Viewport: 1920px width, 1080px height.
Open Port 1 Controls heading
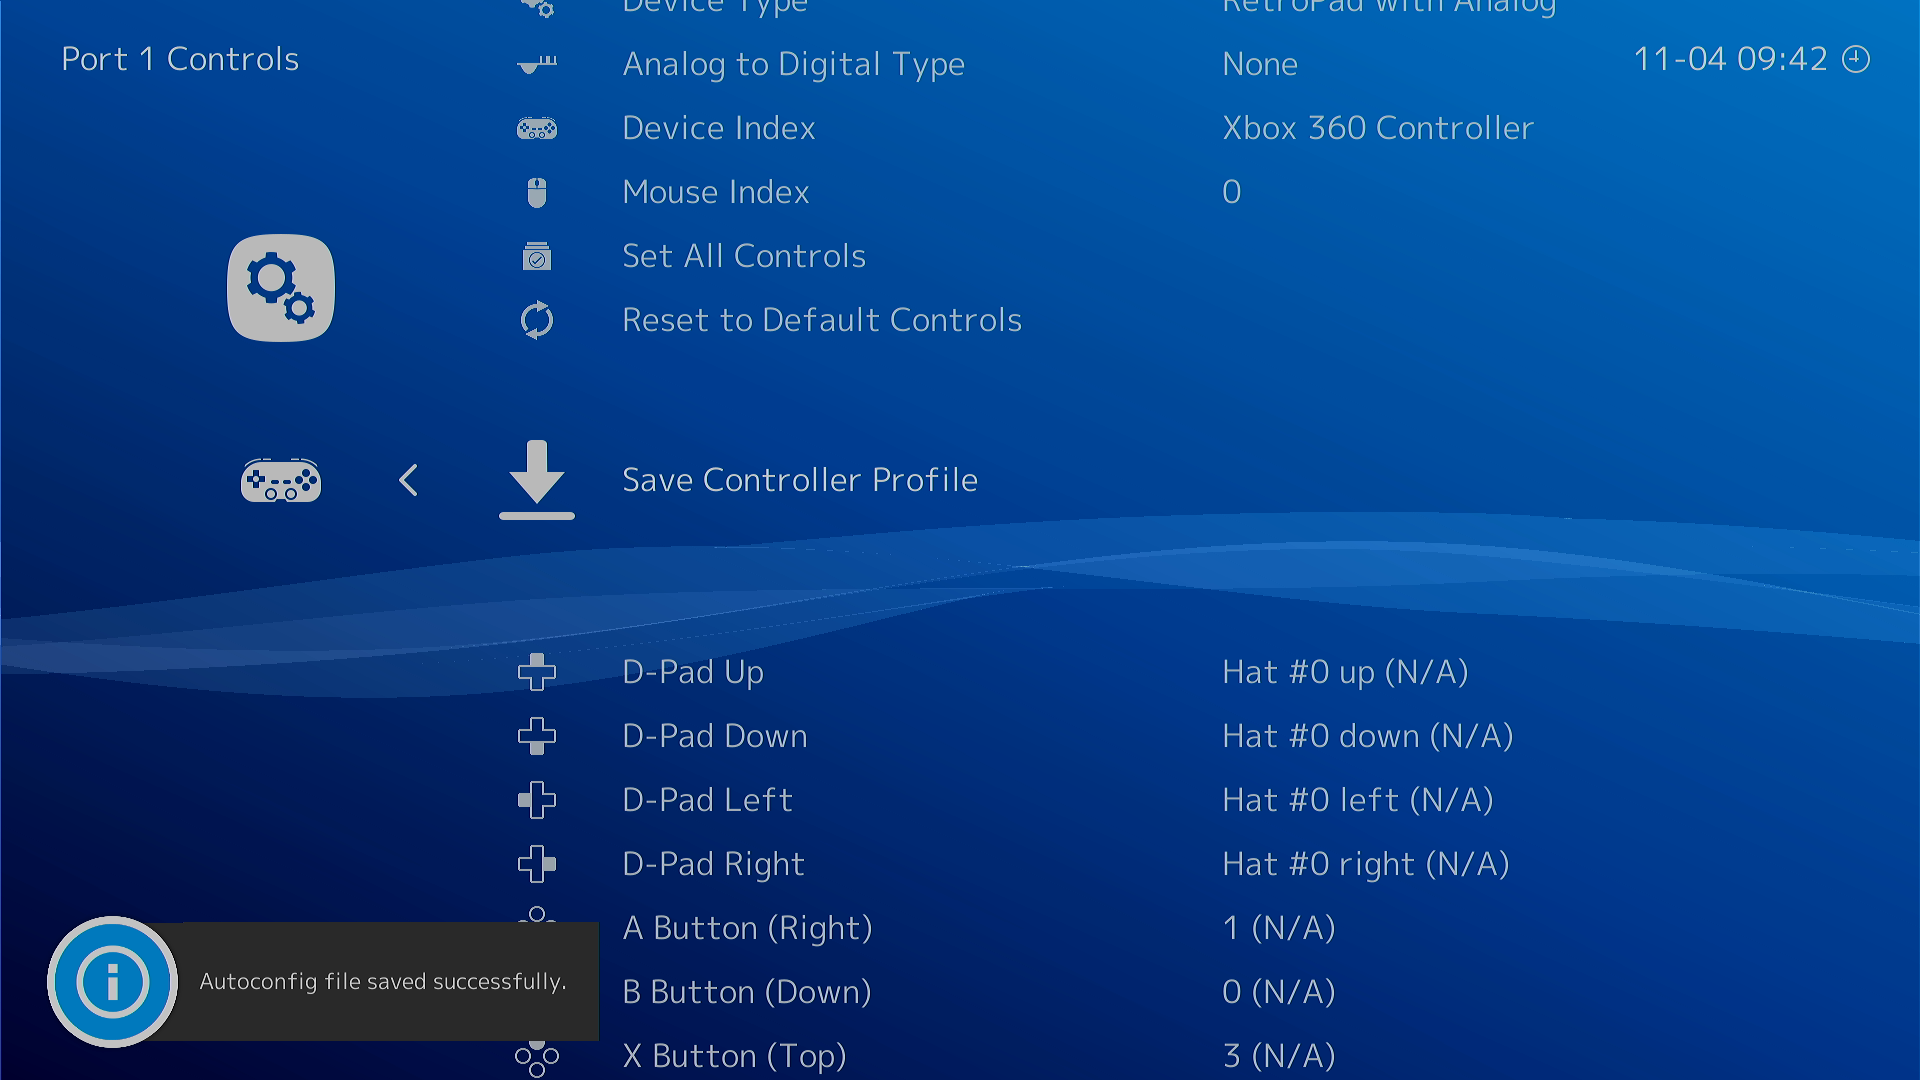[180, 59]
